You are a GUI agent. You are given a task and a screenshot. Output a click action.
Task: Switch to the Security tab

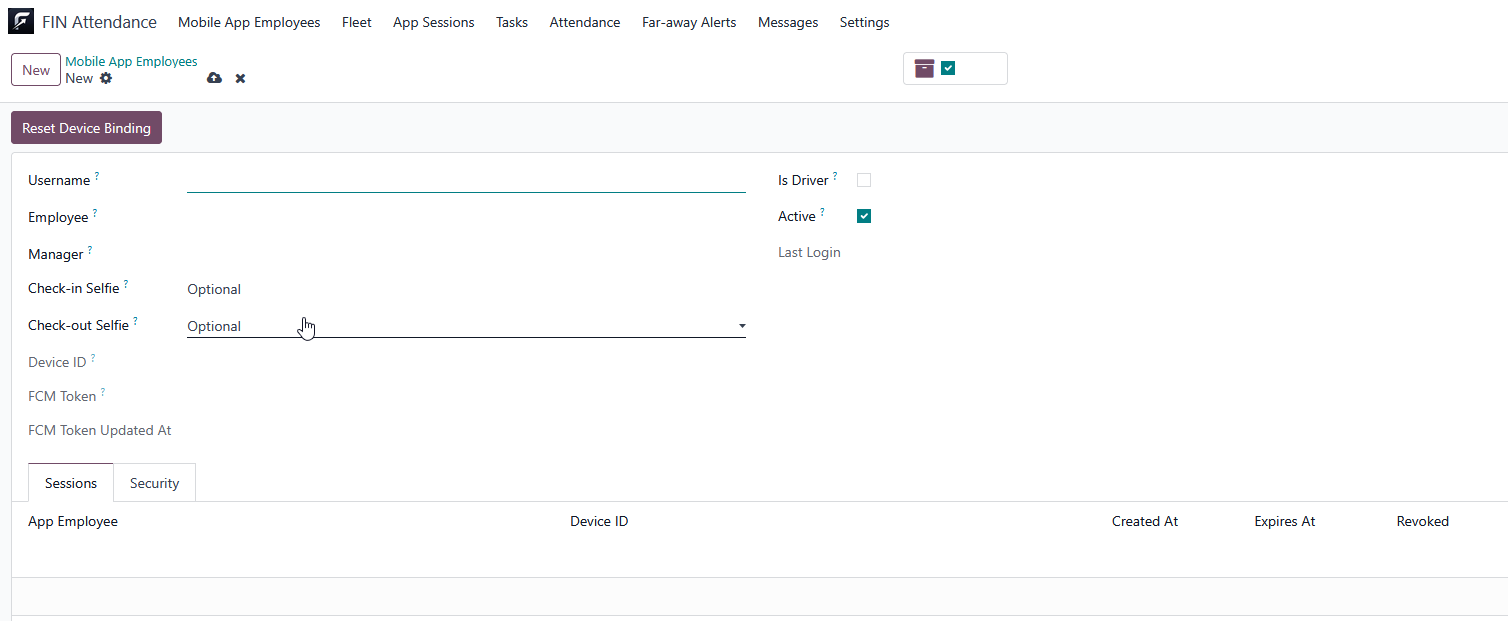click(x=154, y=483)
